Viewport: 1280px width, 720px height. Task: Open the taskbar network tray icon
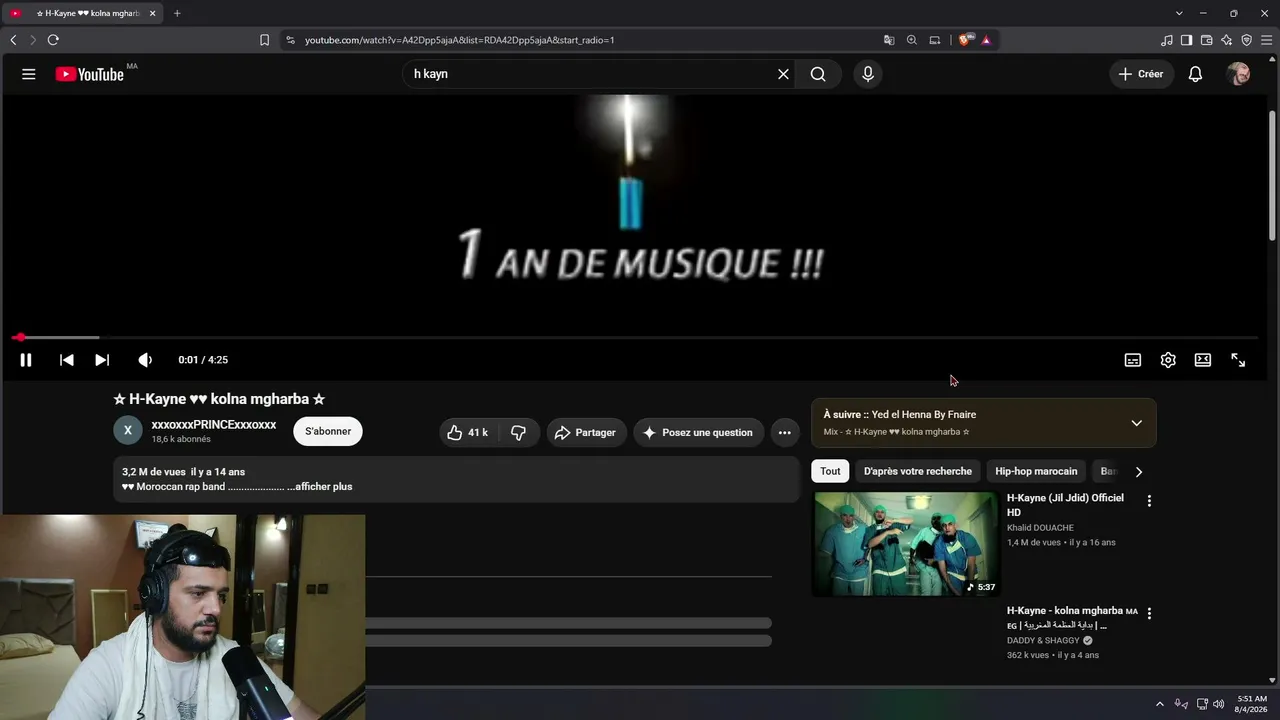[x=1202, y=704]
